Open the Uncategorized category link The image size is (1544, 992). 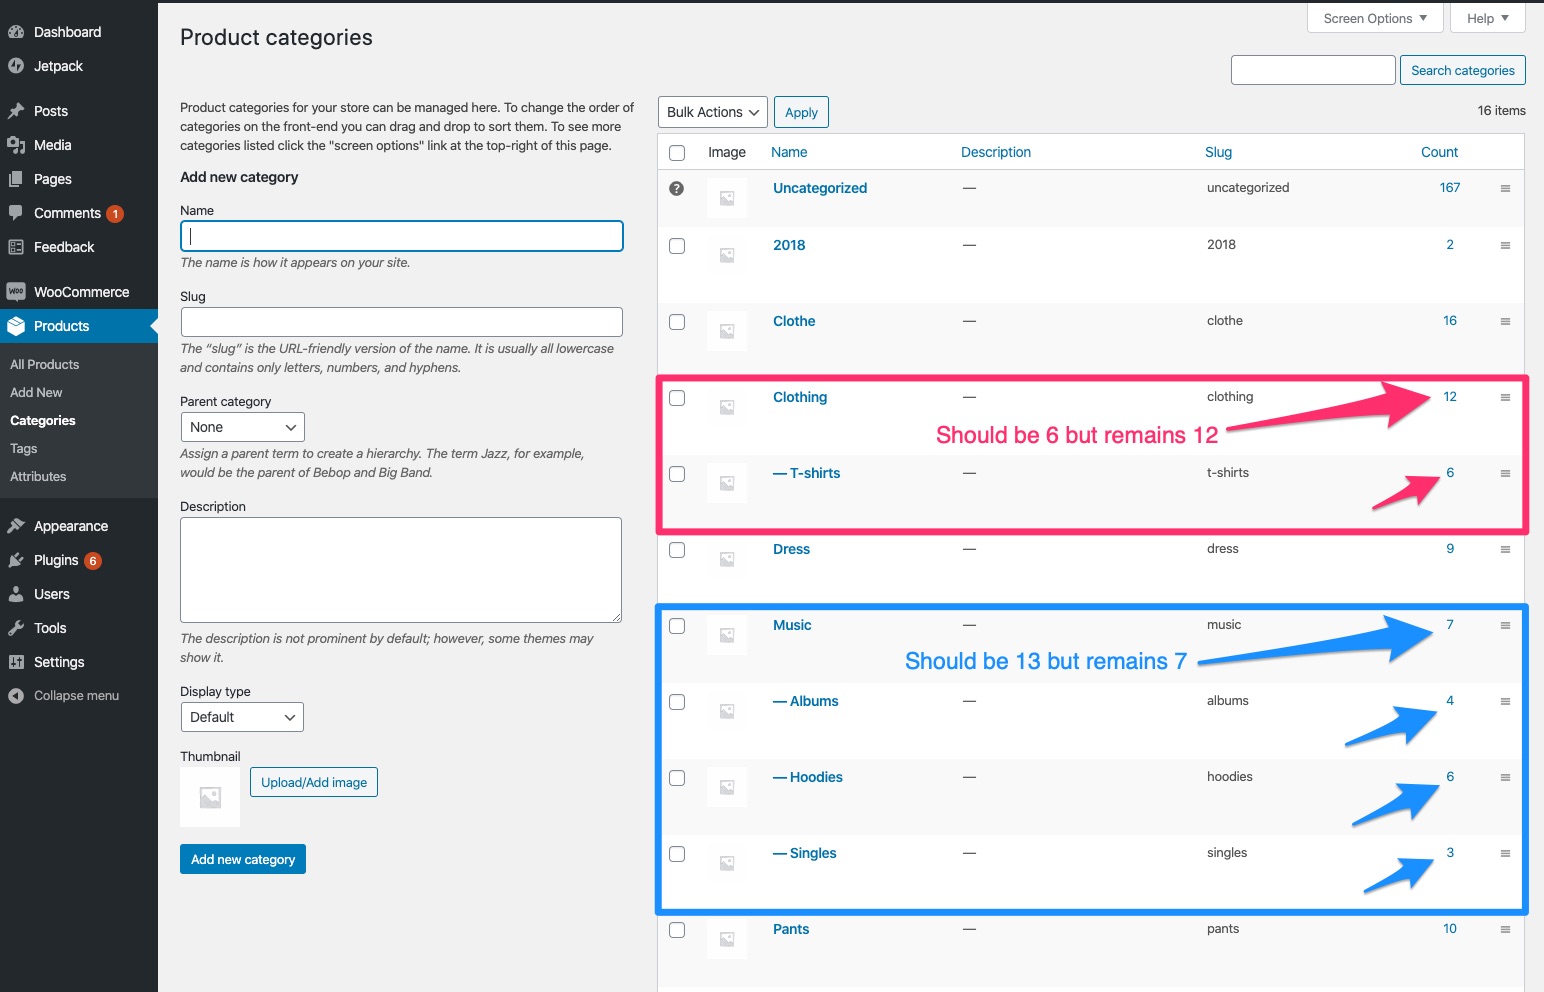pyautogui.click(x=820, y=188)
